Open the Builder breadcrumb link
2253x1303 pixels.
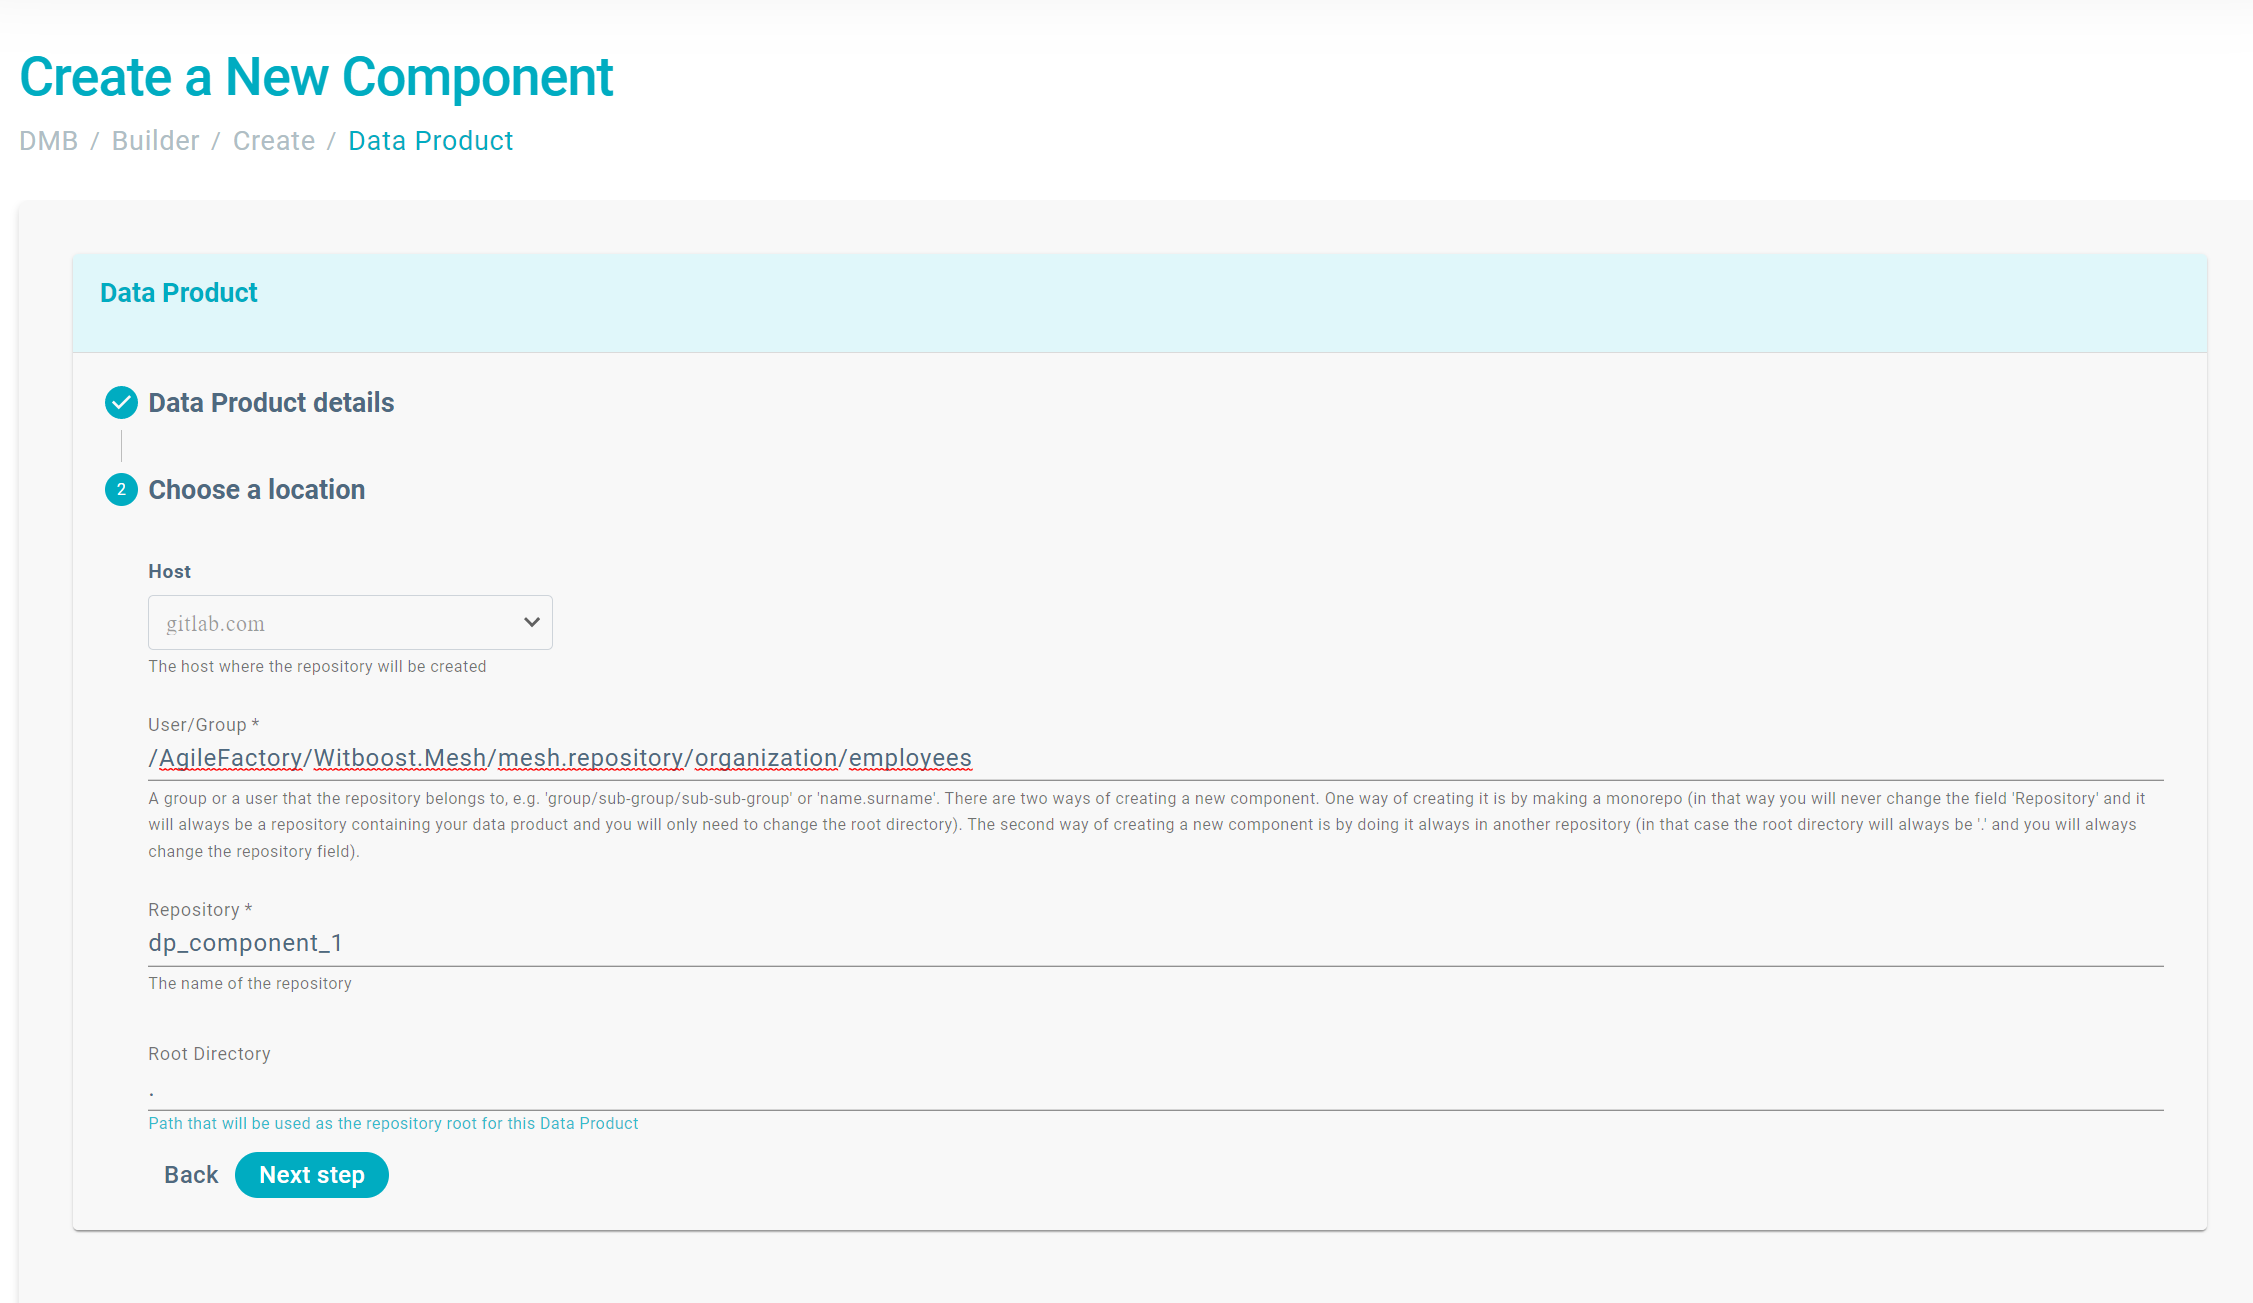point(156,141)
